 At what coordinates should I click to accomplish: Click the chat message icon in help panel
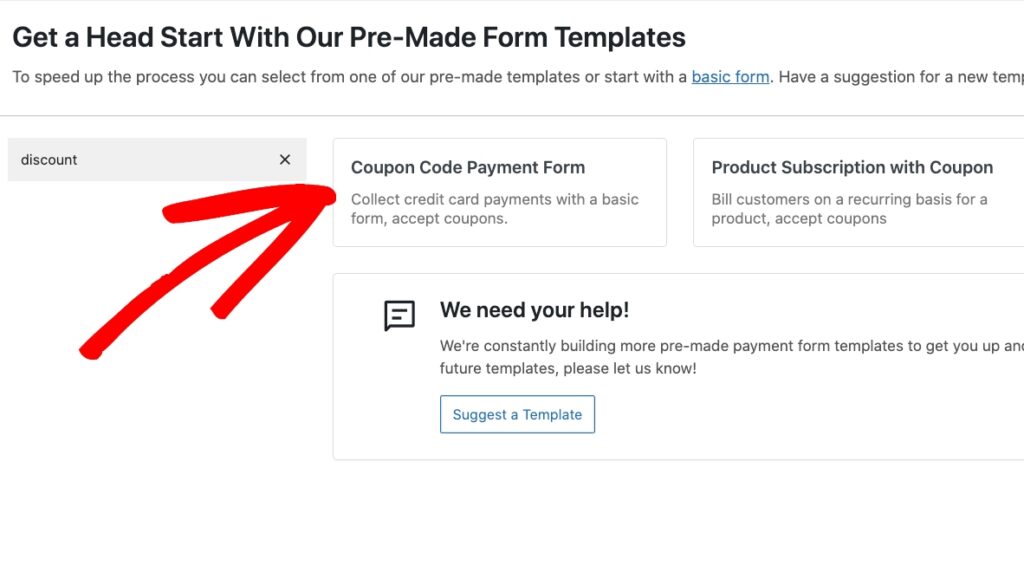tap(399, 315)
